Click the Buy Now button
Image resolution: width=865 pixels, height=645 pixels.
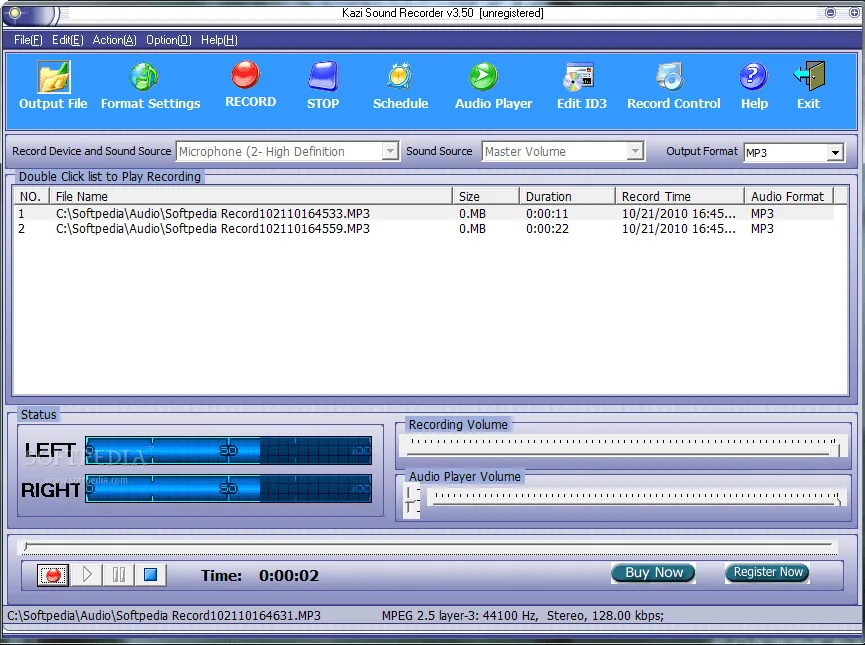653,573
